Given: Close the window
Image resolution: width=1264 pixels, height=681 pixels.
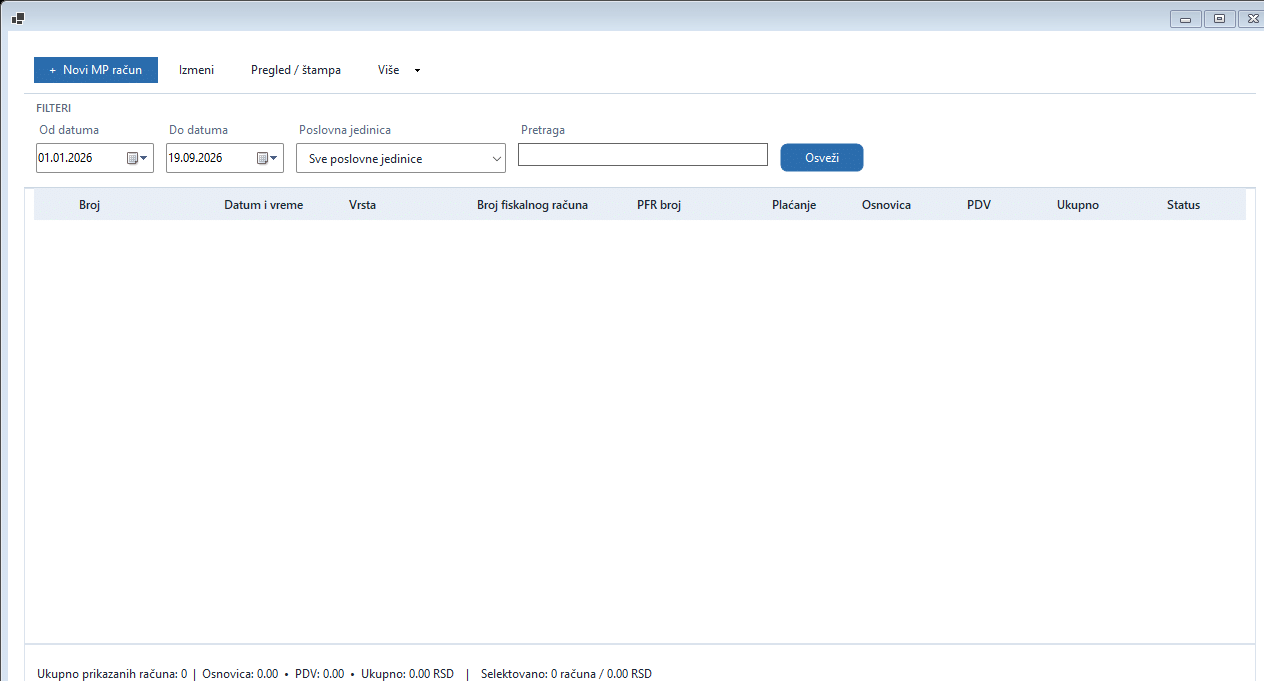Looking at the screenshot, I should tap(1251, 19).
